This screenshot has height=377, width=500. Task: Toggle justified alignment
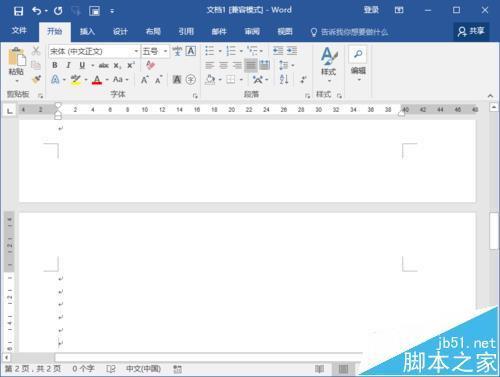pos(251,65)
